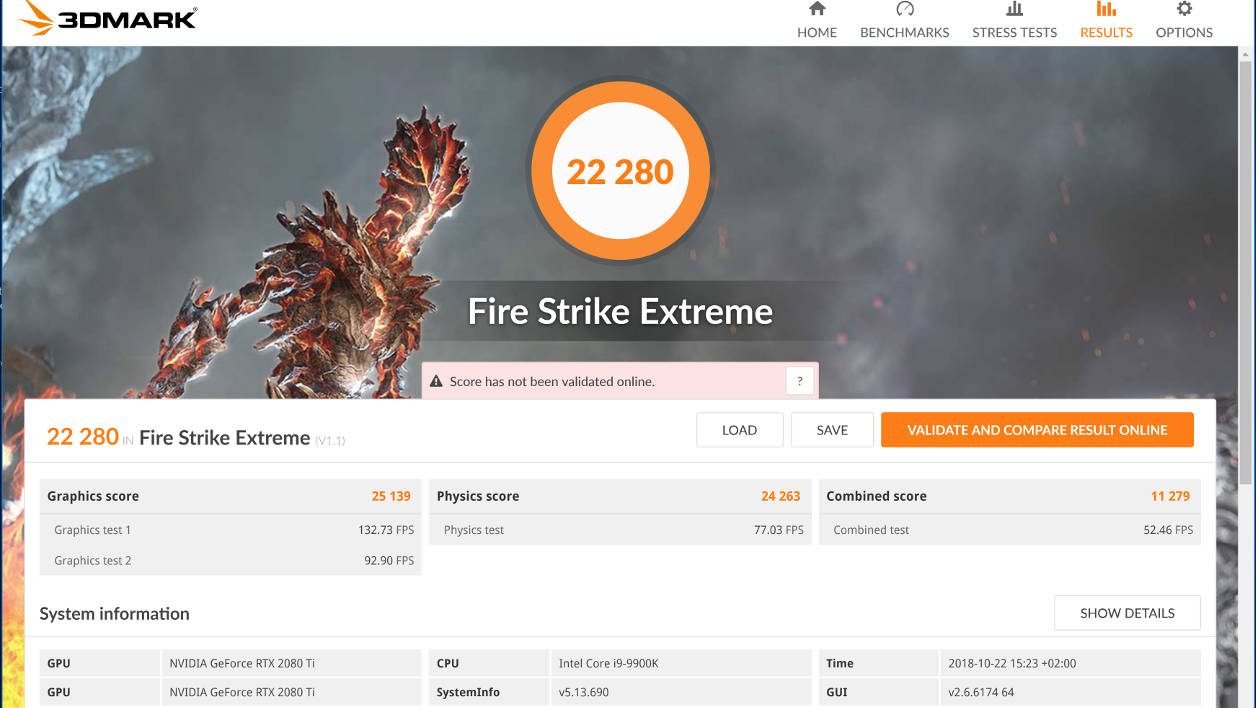Click the System information heading
Screen dimensions: 1256x708
pyautogui.click(x=114, y=614)
